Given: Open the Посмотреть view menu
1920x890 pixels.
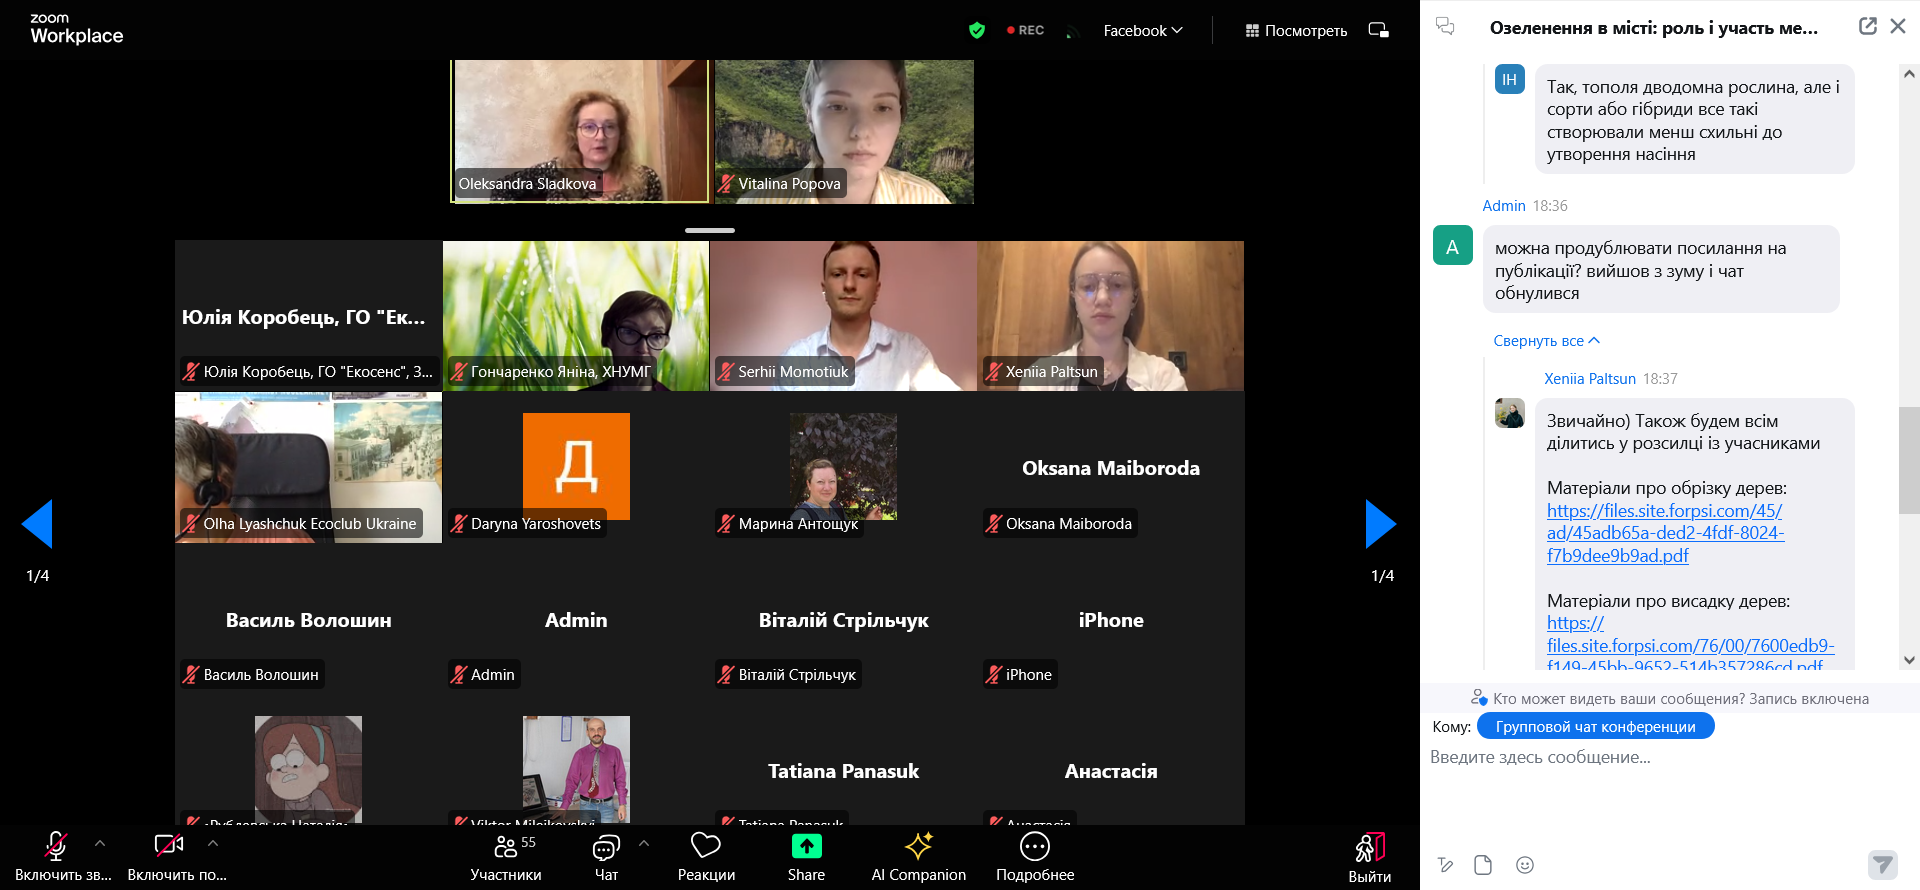Looking at the screenshot, I should 1296,31.
